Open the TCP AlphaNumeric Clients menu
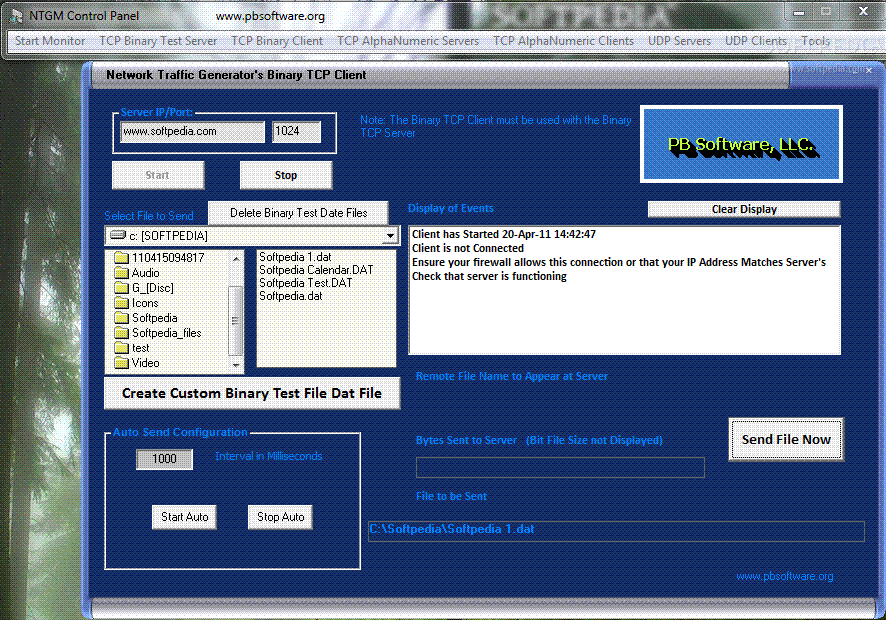Screen dimensions: 886x620 tap(563, 41)
